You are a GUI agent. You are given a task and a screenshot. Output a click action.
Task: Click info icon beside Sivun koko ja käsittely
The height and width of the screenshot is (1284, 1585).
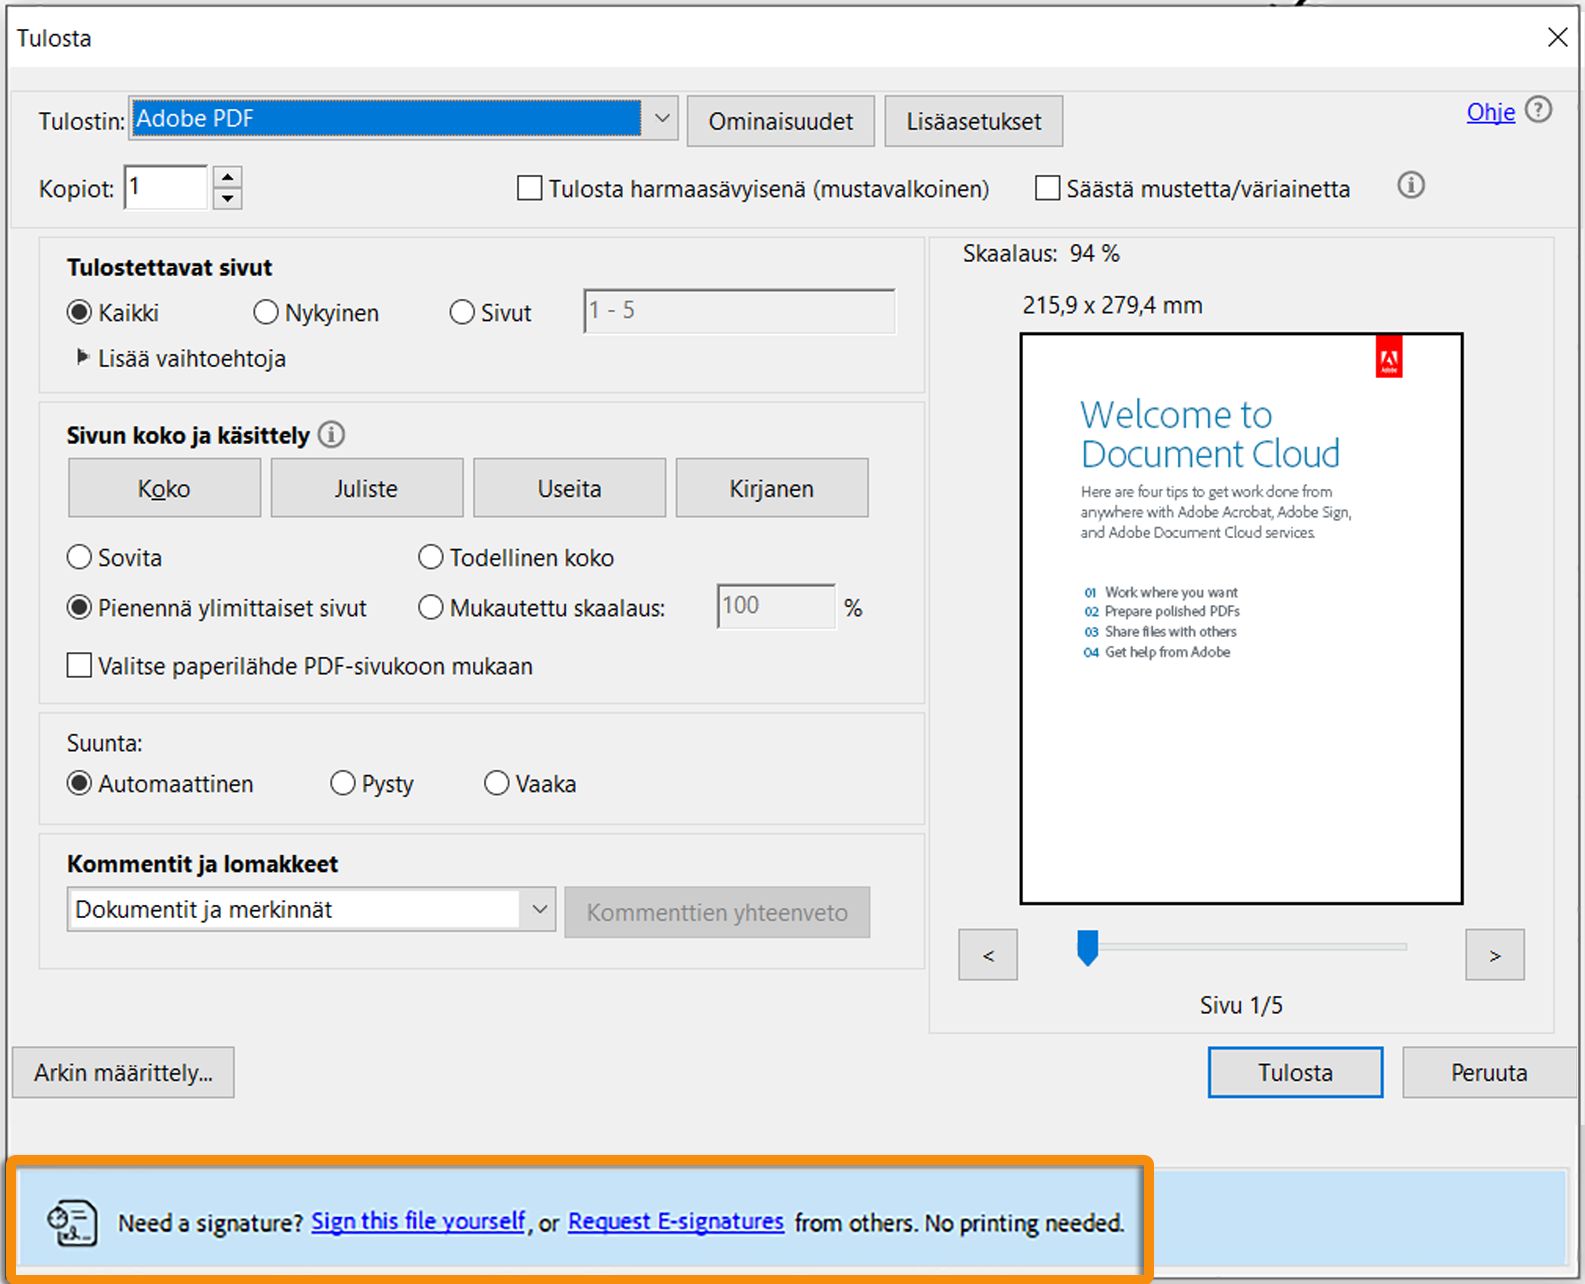click(331, 435)
